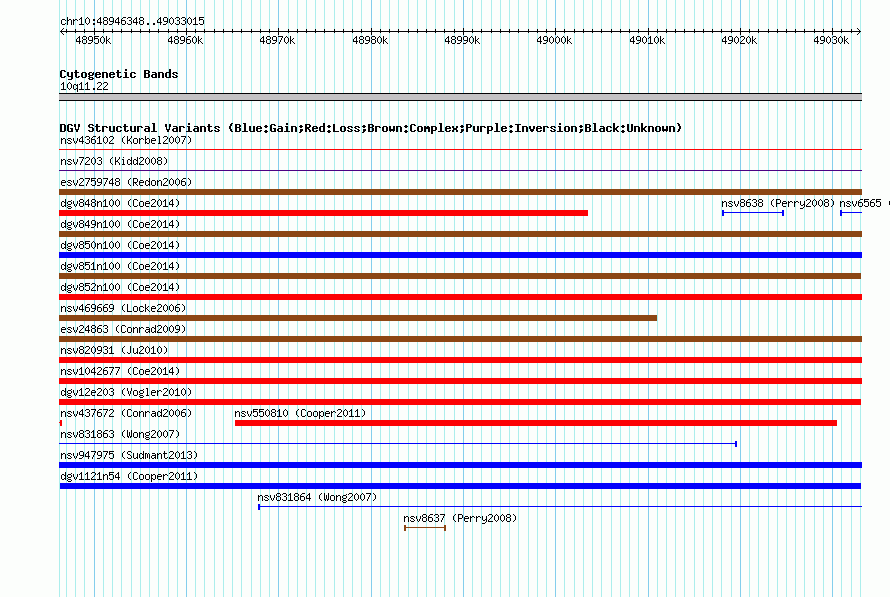Click the brown bar under esv2759748
This screenshot has height=597, width=890.
(x=460, y=192)
